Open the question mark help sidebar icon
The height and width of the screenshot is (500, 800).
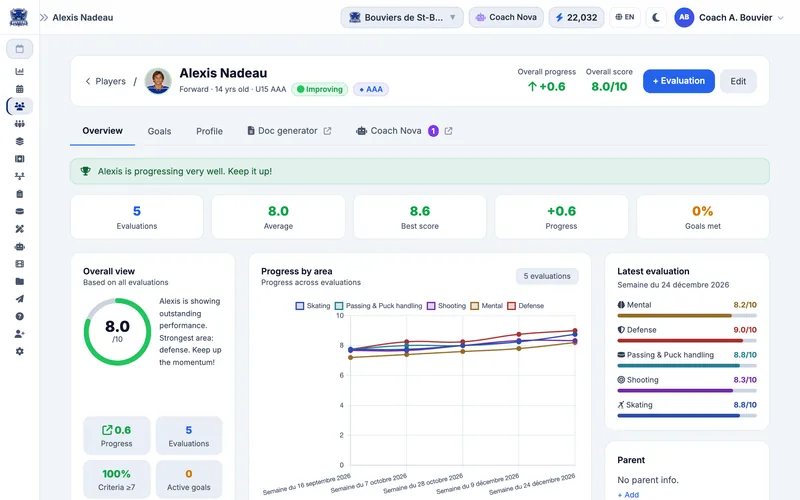click(x=19, y=316)
